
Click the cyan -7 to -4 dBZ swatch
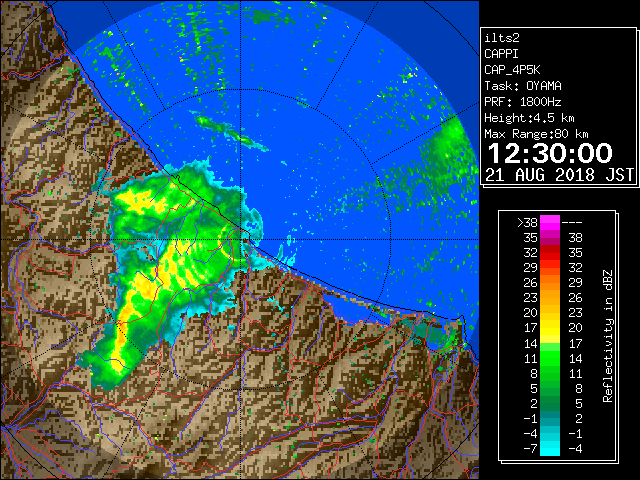click(550, 448)
